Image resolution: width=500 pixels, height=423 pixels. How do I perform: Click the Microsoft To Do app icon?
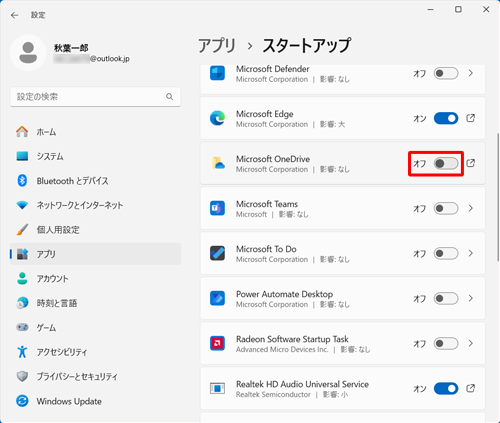[217, 253]
